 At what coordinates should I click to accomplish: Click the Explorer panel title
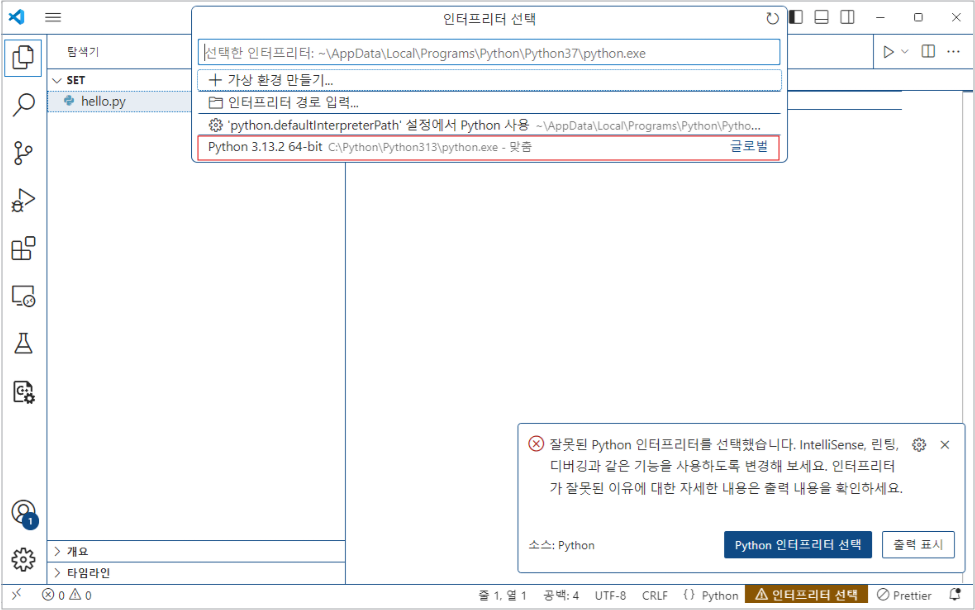[83, 52]
